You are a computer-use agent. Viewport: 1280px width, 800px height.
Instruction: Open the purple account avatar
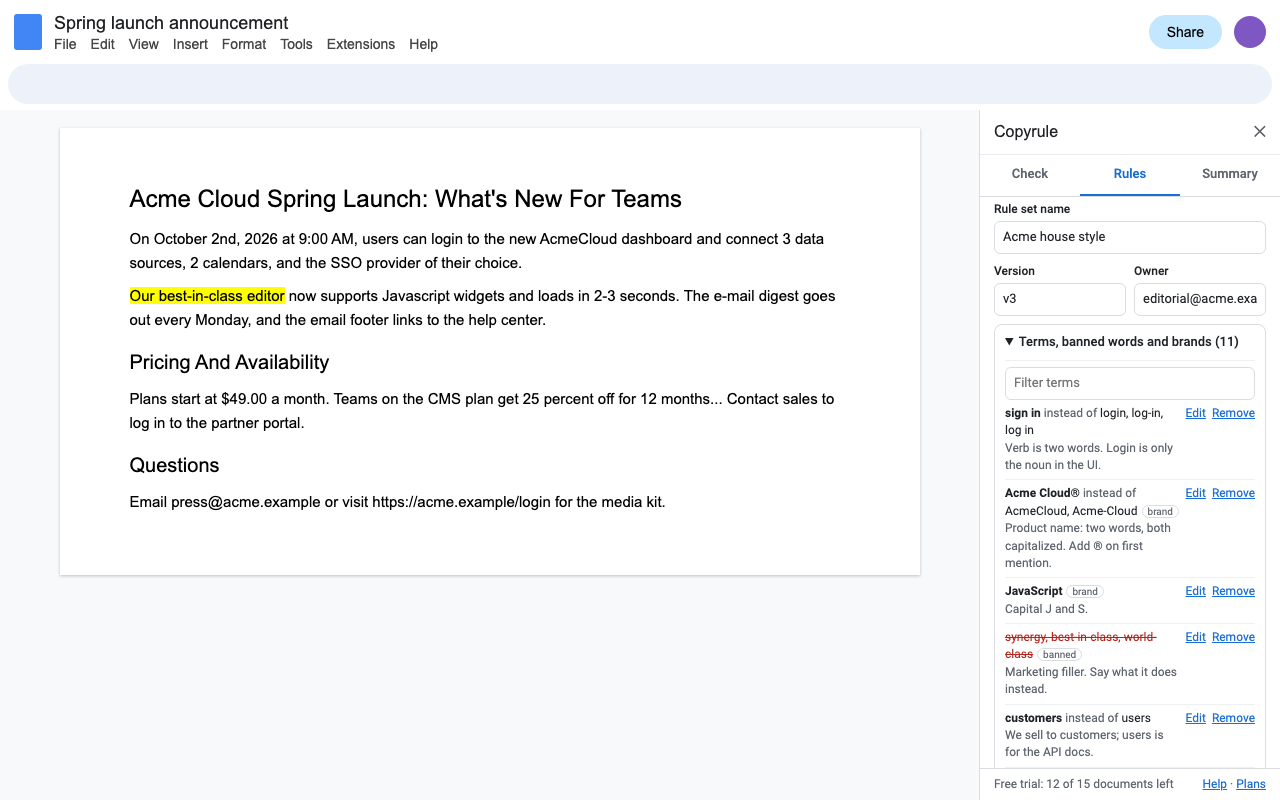pyautogui.click(x=1250, y=32)
